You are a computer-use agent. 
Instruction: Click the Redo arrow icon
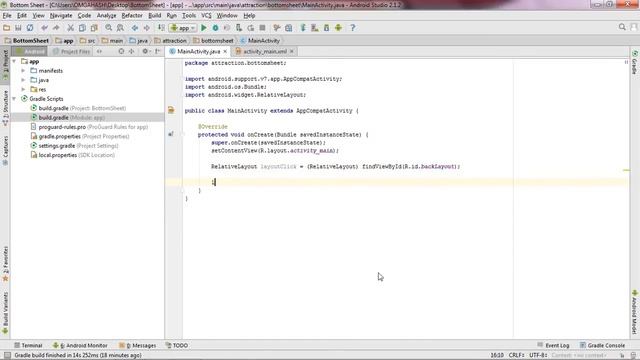tap(56, 28)
